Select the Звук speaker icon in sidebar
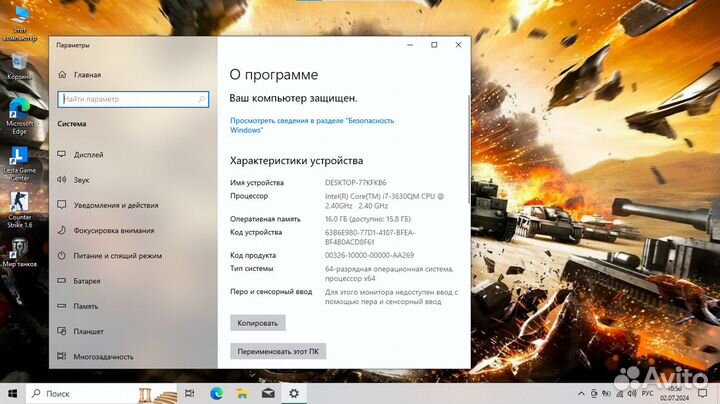This screenshot has height=404, width=720. 62,180
